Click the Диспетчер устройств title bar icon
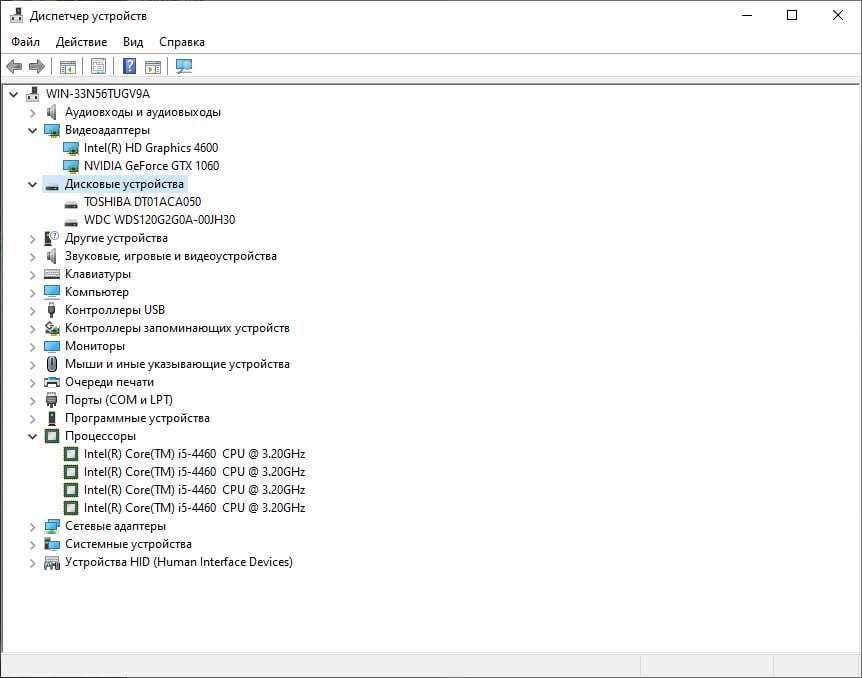862x678 pixels. click(x=16, y=15)
